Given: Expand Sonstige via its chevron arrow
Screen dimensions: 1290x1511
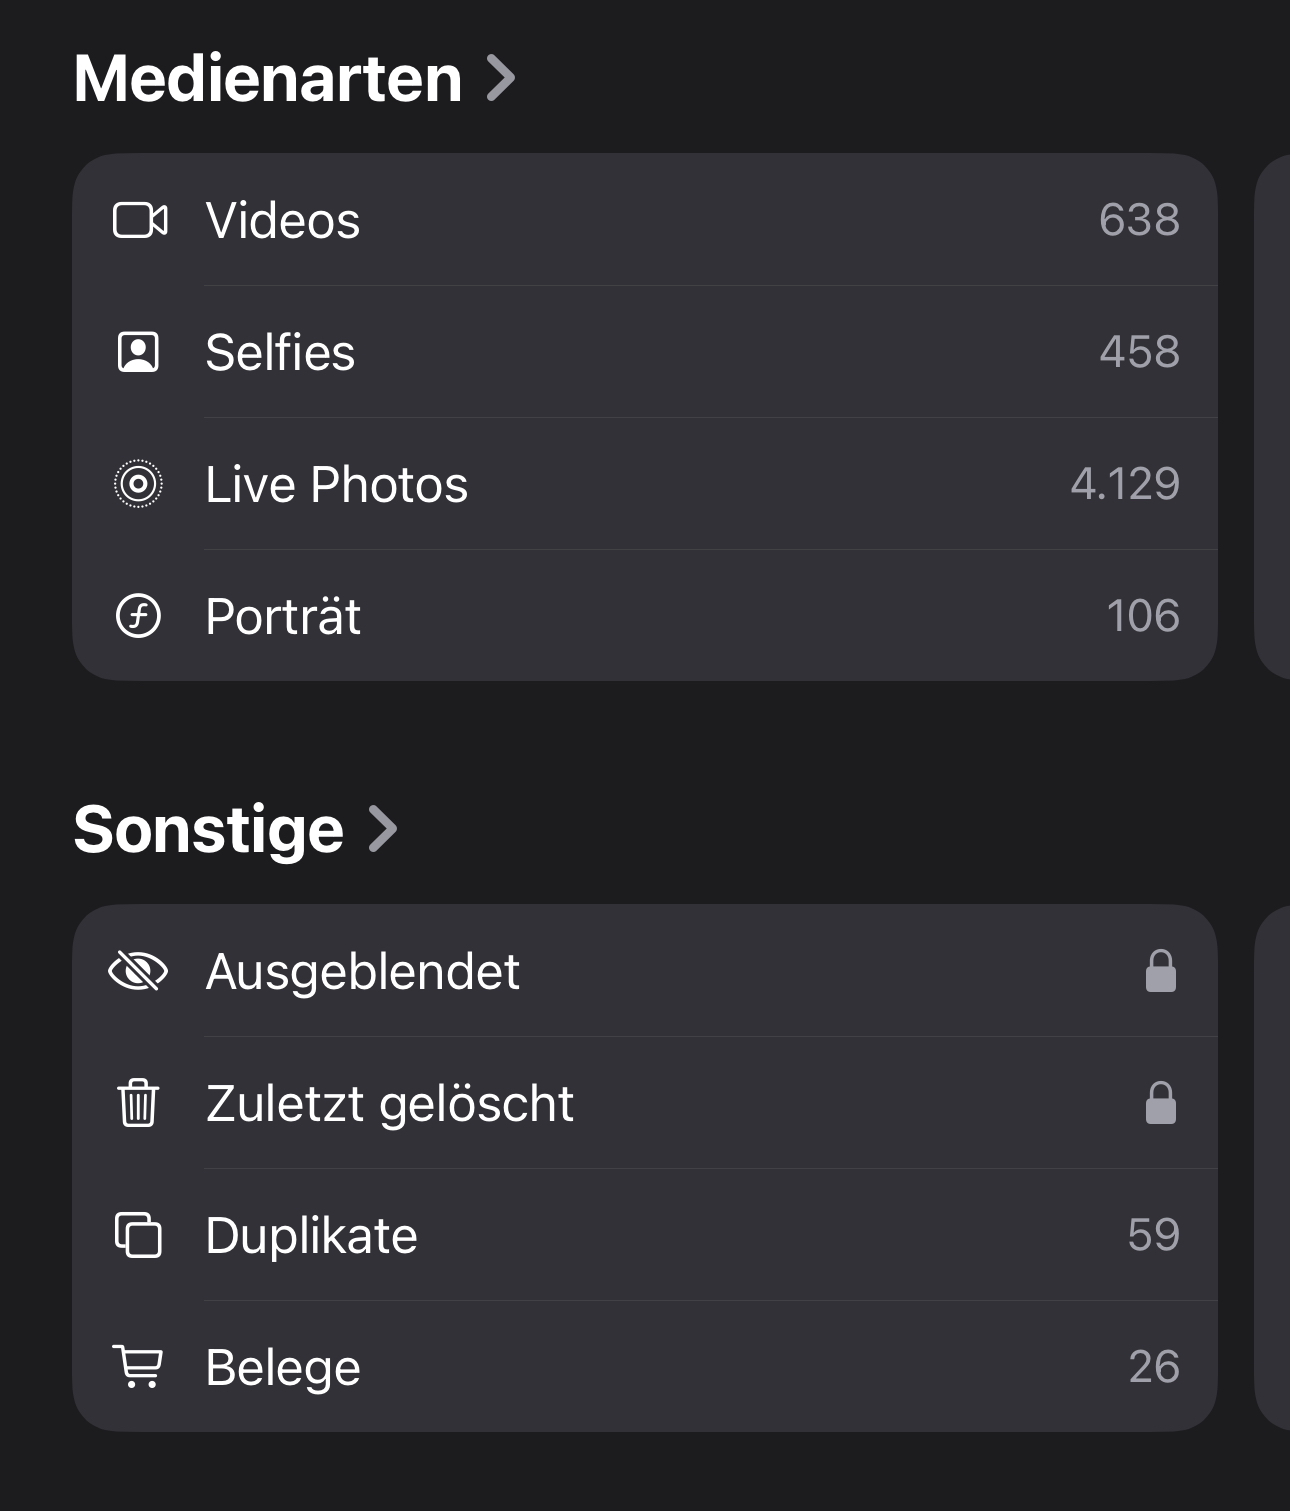Looking at the screenshot, I should click(x=383, y=829).
